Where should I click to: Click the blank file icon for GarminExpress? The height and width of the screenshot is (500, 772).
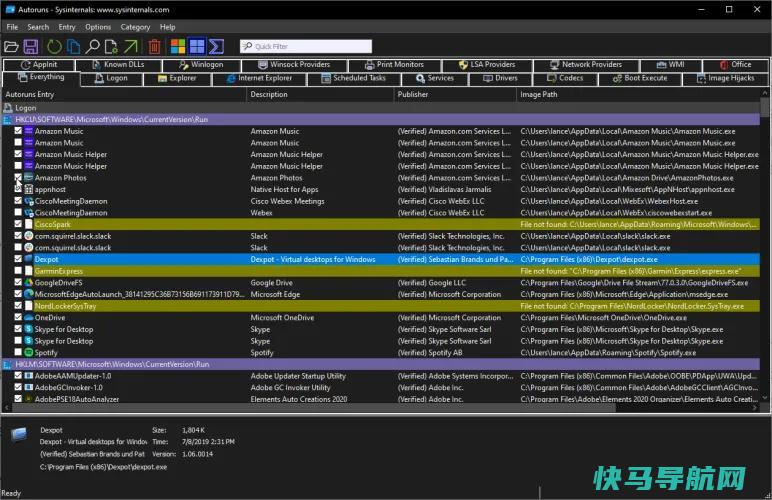tap(29, 271)
